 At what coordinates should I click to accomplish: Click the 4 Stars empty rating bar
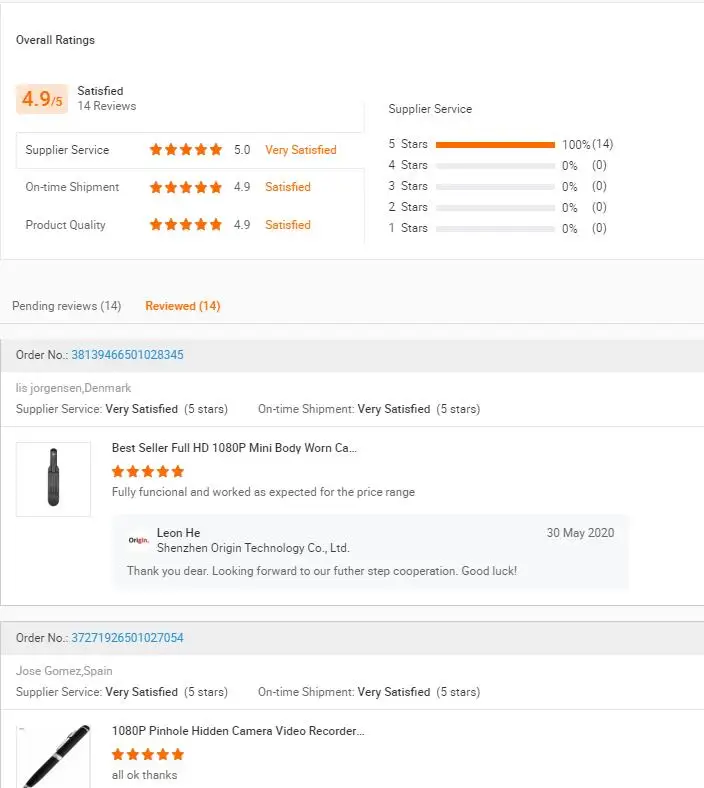495,165
